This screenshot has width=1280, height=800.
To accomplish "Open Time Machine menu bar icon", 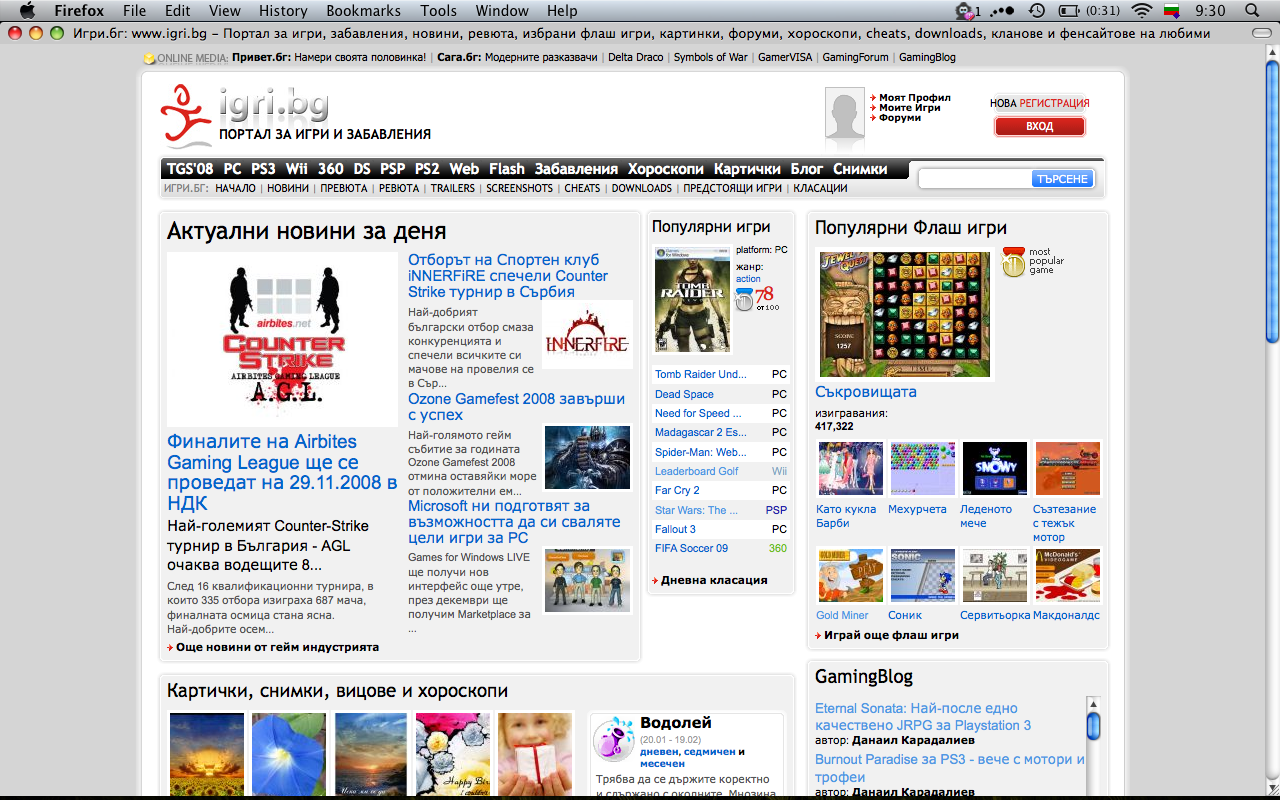I will pyautogui.click(x=1037, y=11).
